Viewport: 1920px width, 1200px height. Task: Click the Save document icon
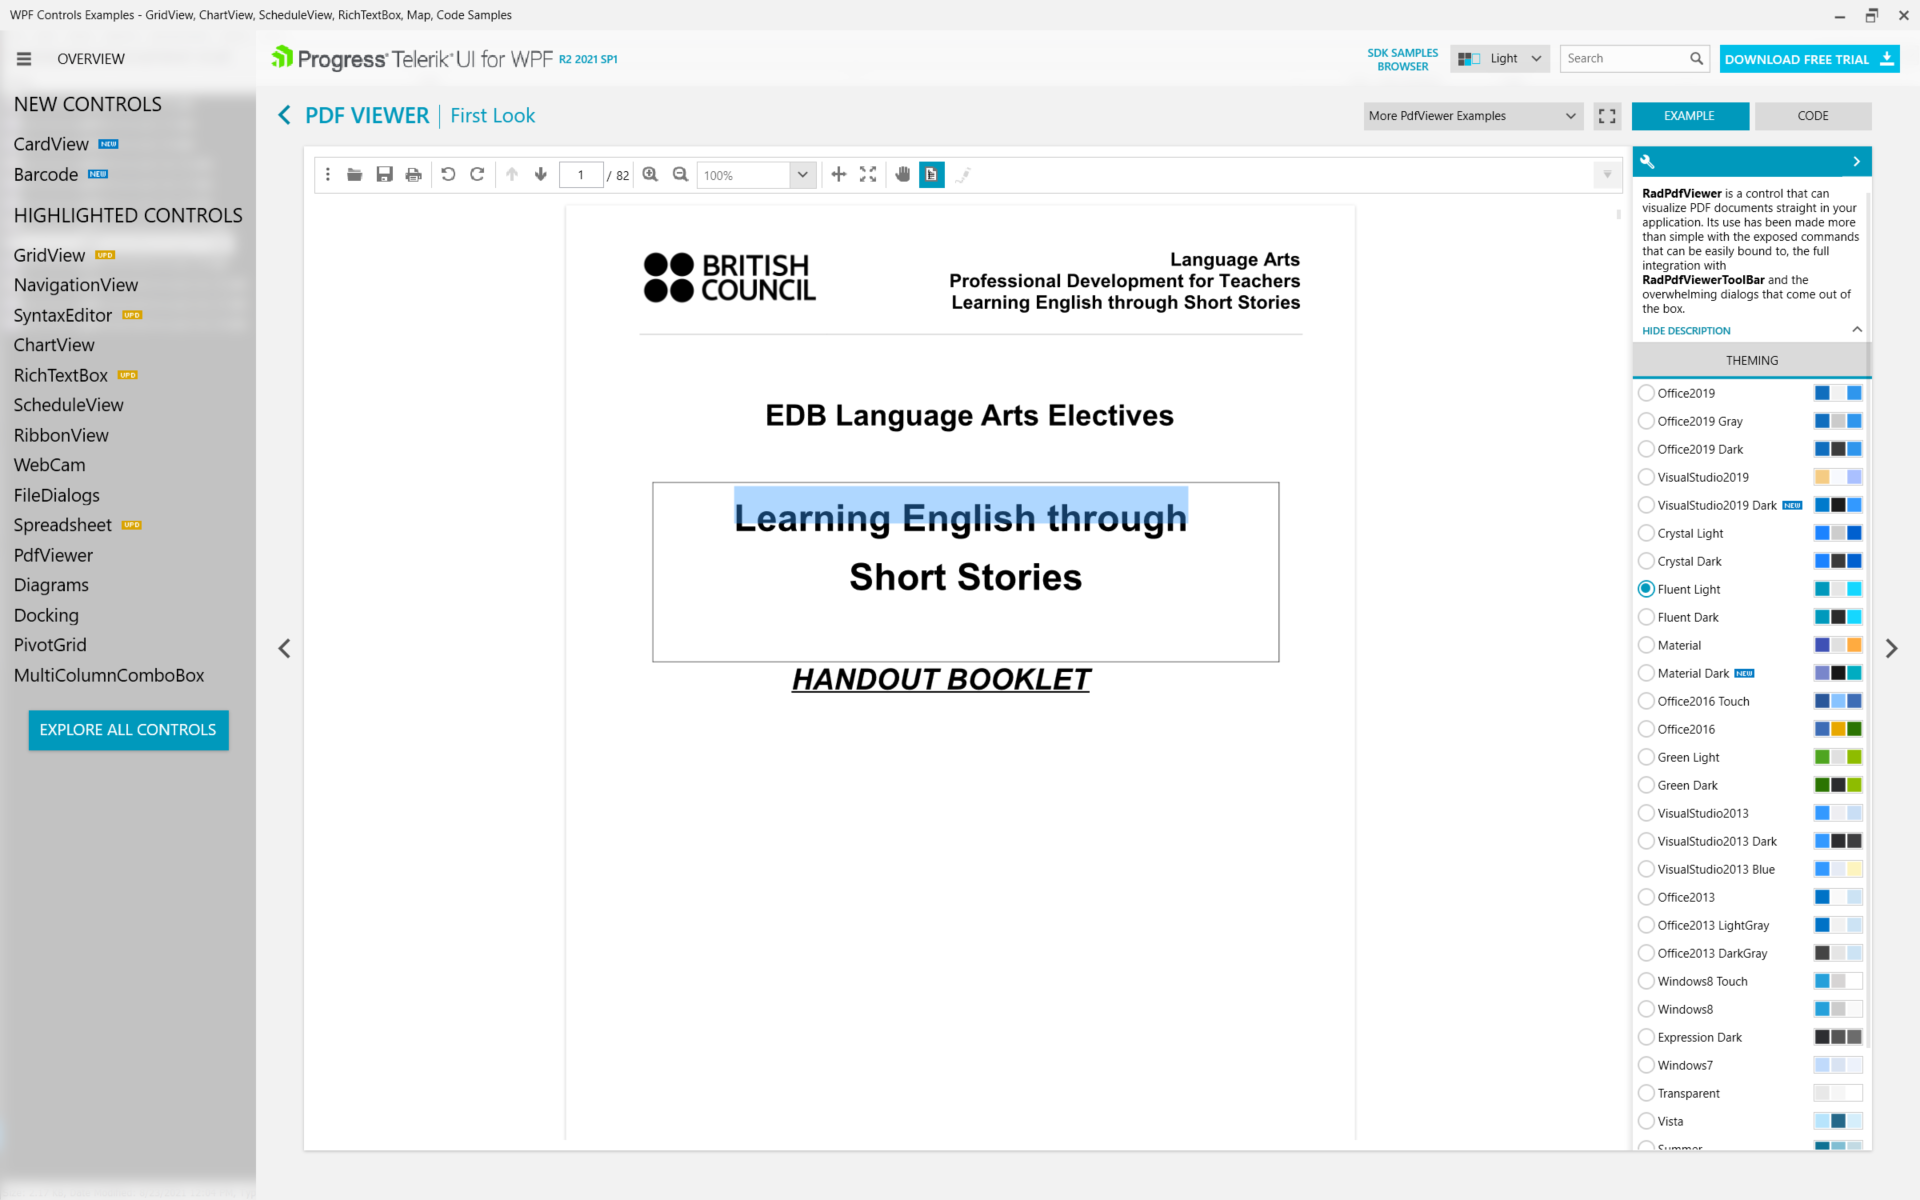click(x=384, y=175)
